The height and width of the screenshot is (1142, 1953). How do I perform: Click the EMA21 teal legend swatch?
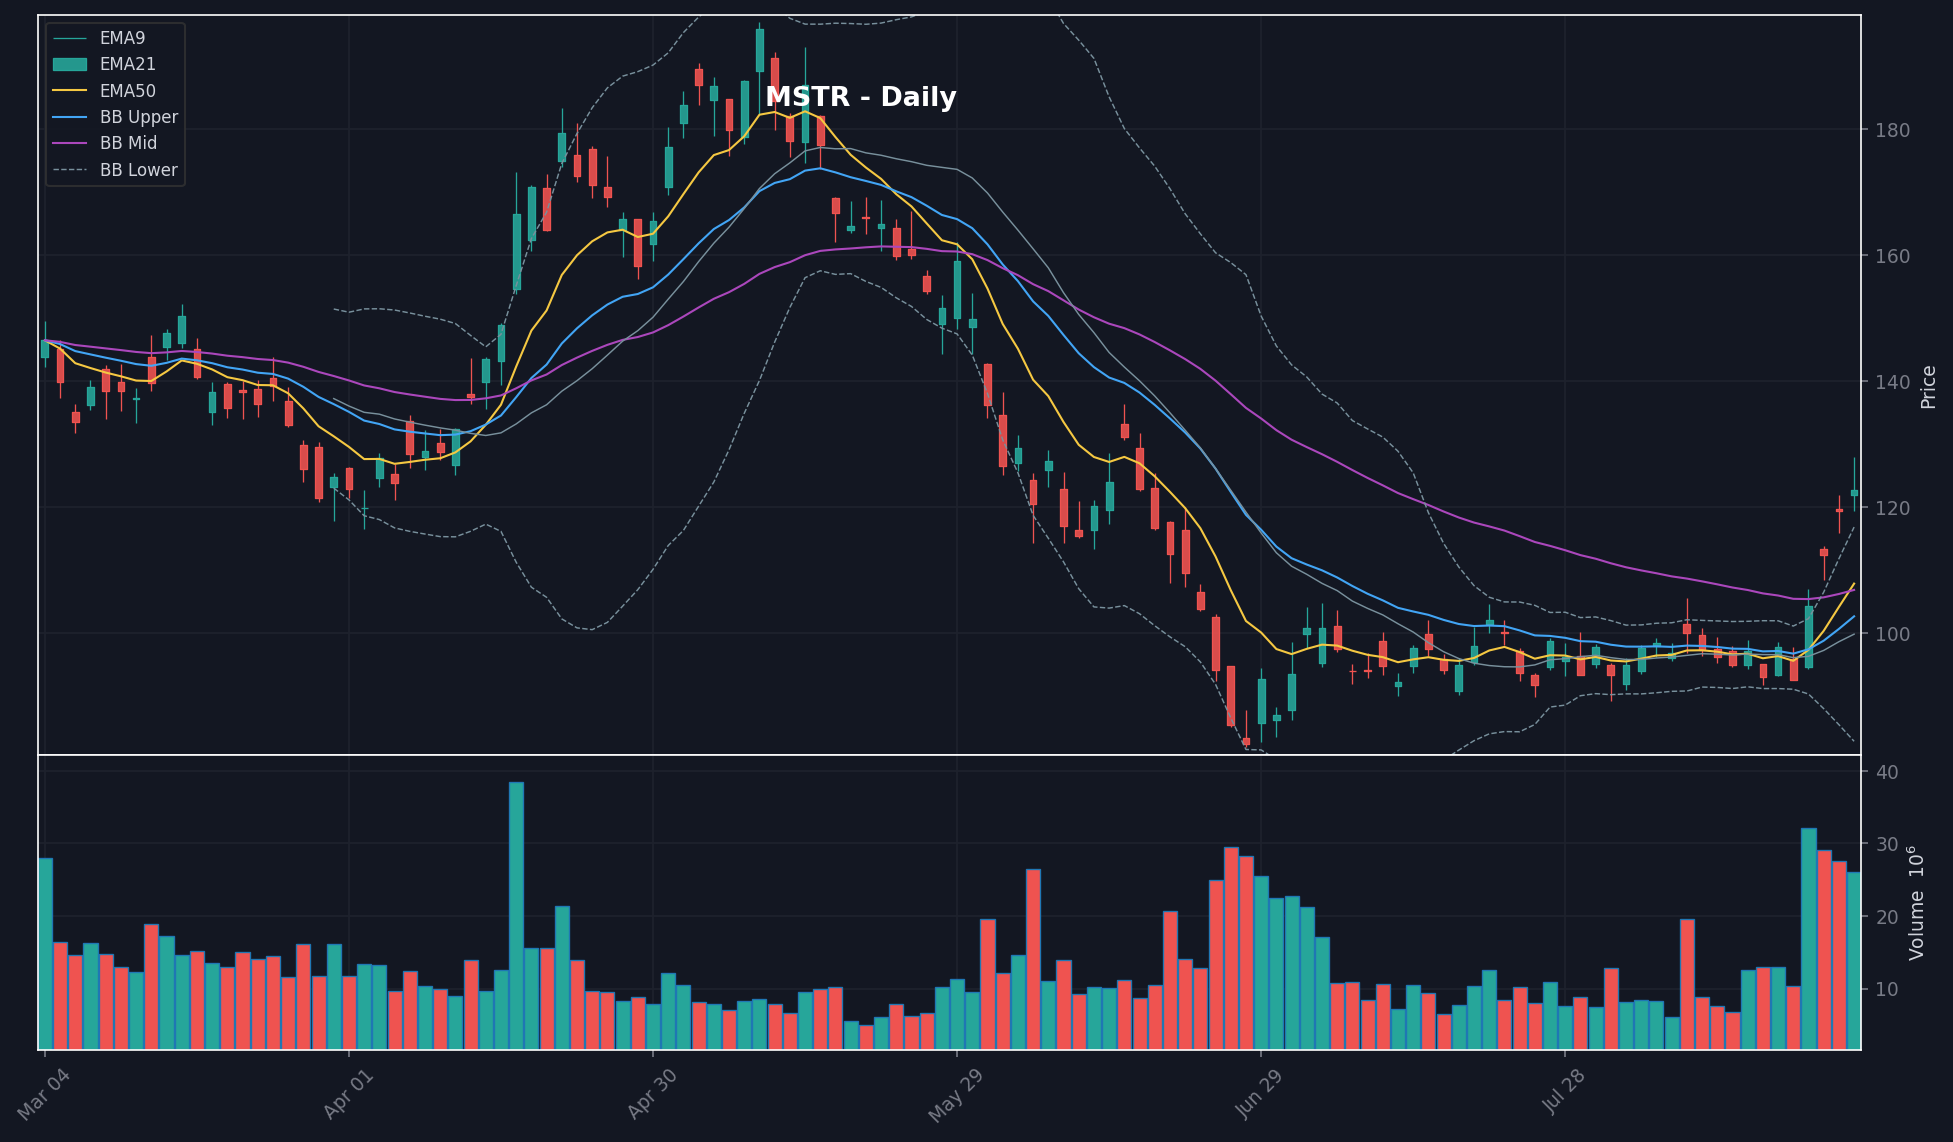70,64
